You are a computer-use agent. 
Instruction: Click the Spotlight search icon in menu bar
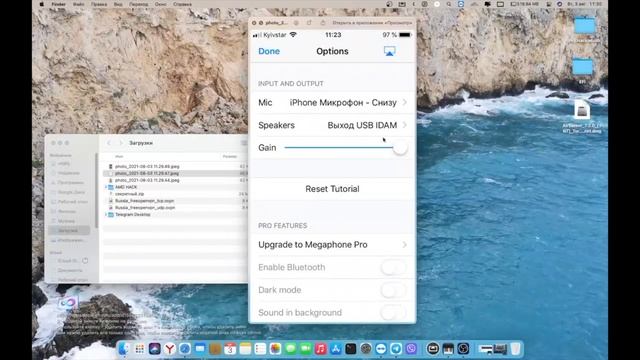point(449,4)
